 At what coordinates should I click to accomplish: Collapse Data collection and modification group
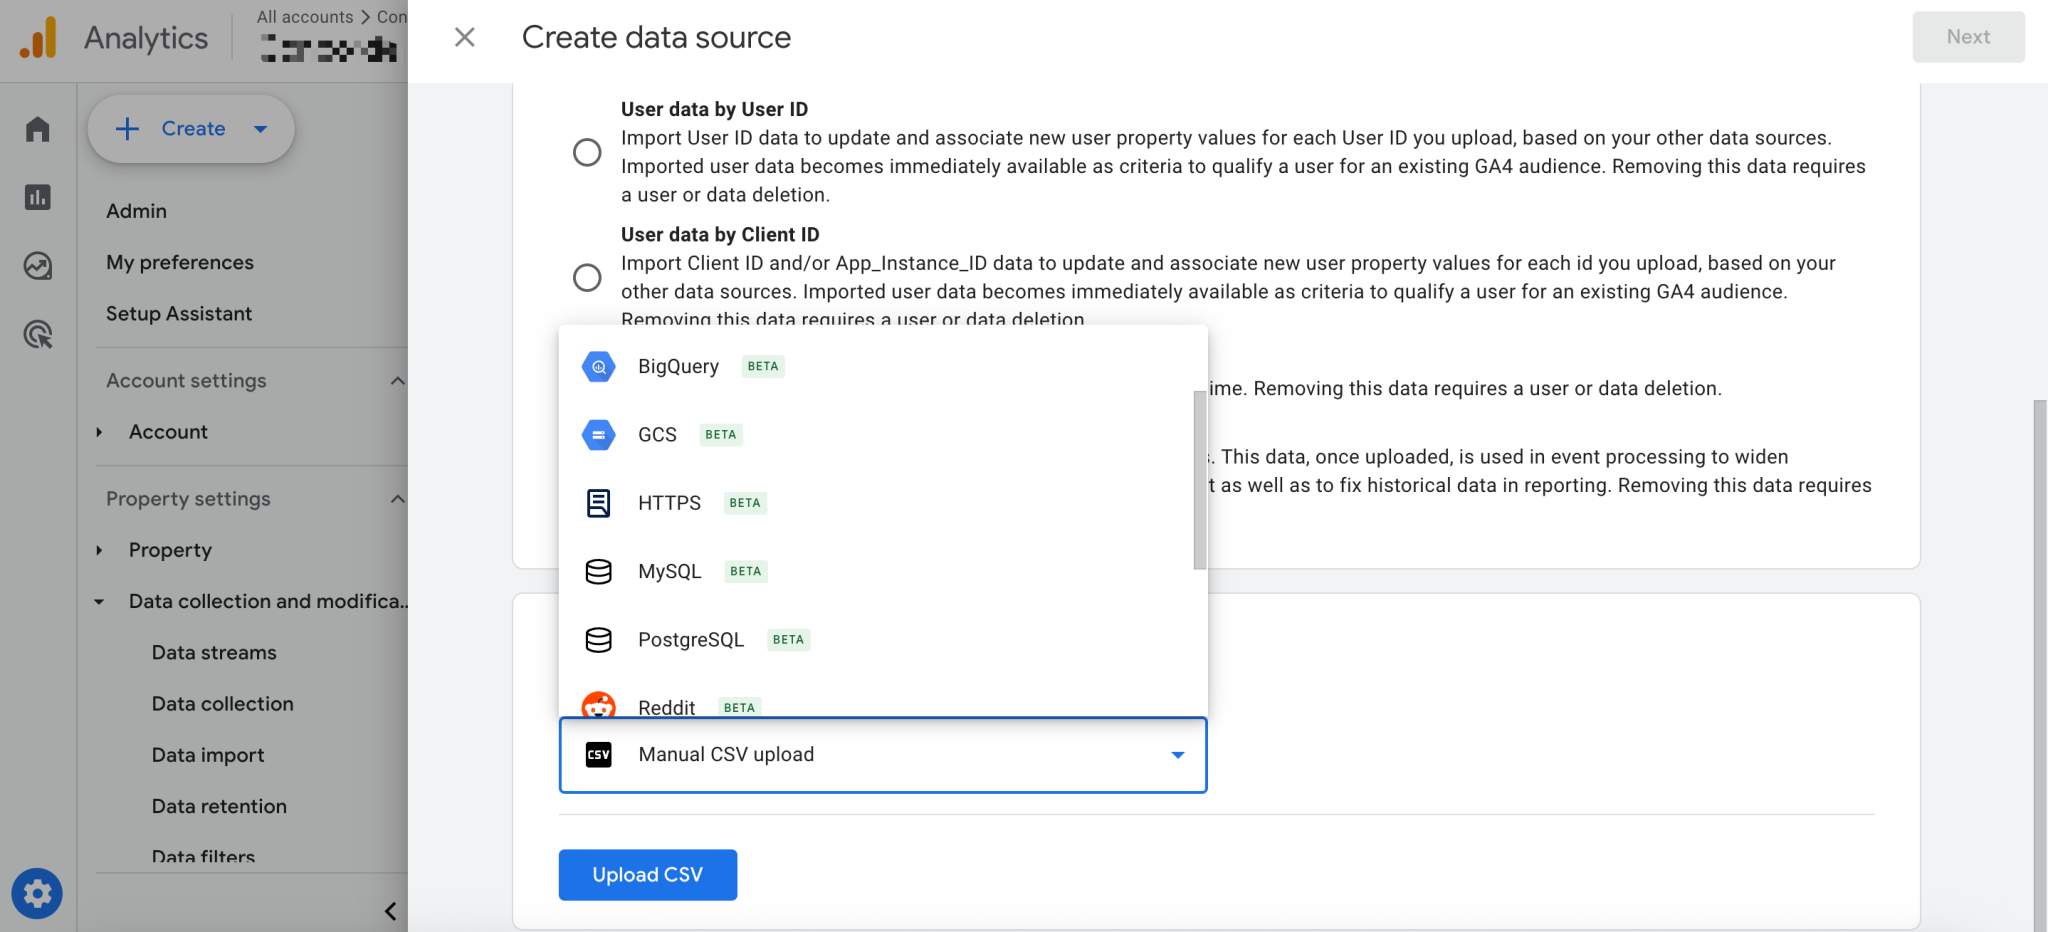99,602
